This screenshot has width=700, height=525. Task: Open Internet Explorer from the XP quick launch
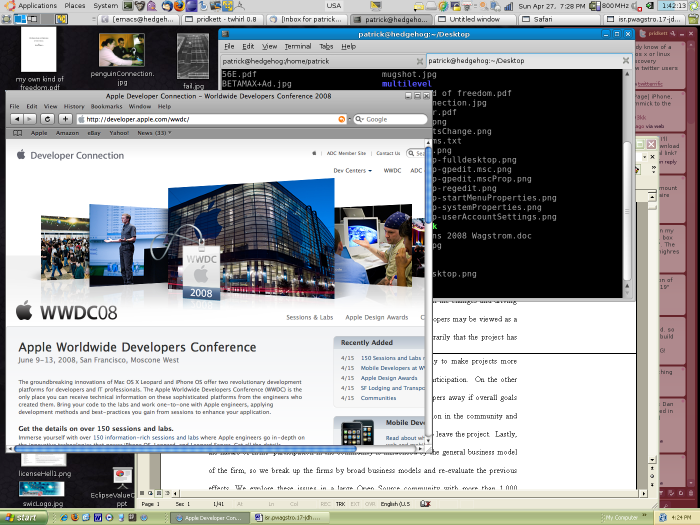[x=64, y=517]
